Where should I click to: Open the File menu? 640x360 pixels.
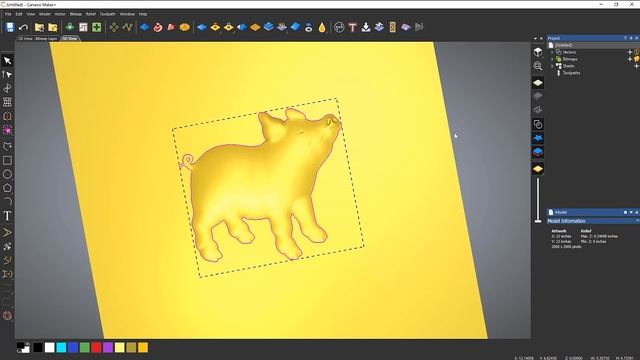(8, 14)
